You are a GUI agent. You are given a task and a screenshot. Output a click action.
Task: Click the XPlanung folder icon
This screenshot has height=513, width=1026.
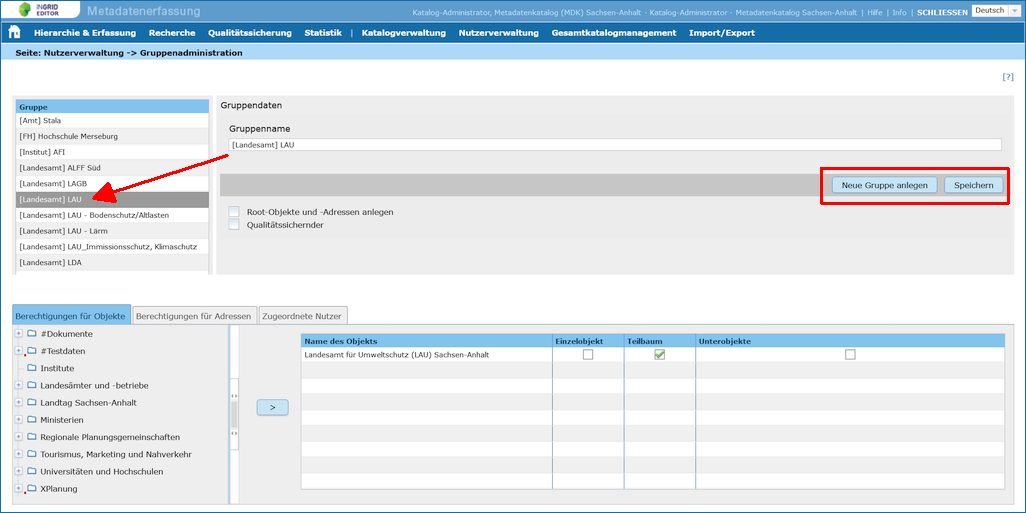pyautogui.click(x=31, y=488)
